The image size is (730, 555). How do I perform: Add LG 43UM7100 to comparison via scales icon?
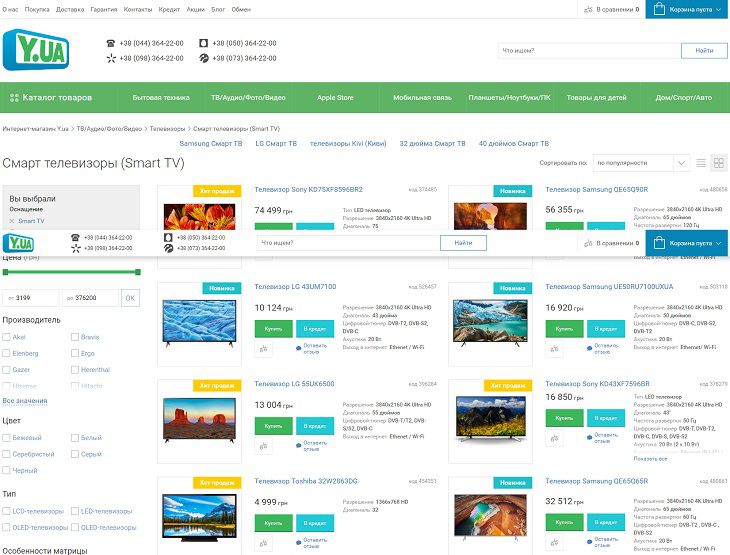pos(265,349)
